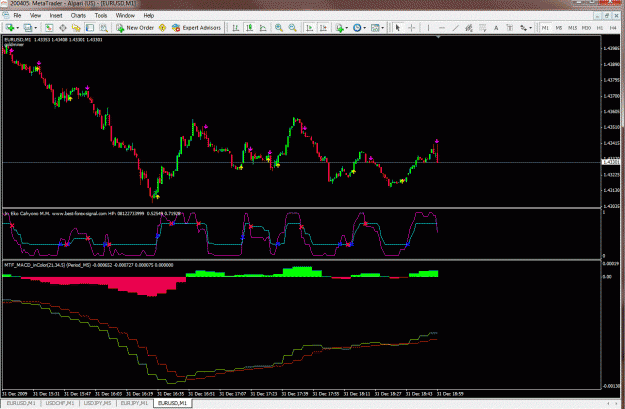Switch to the M1 timeframe
Screen dimensions: 625x409
[x=545, y=28]
